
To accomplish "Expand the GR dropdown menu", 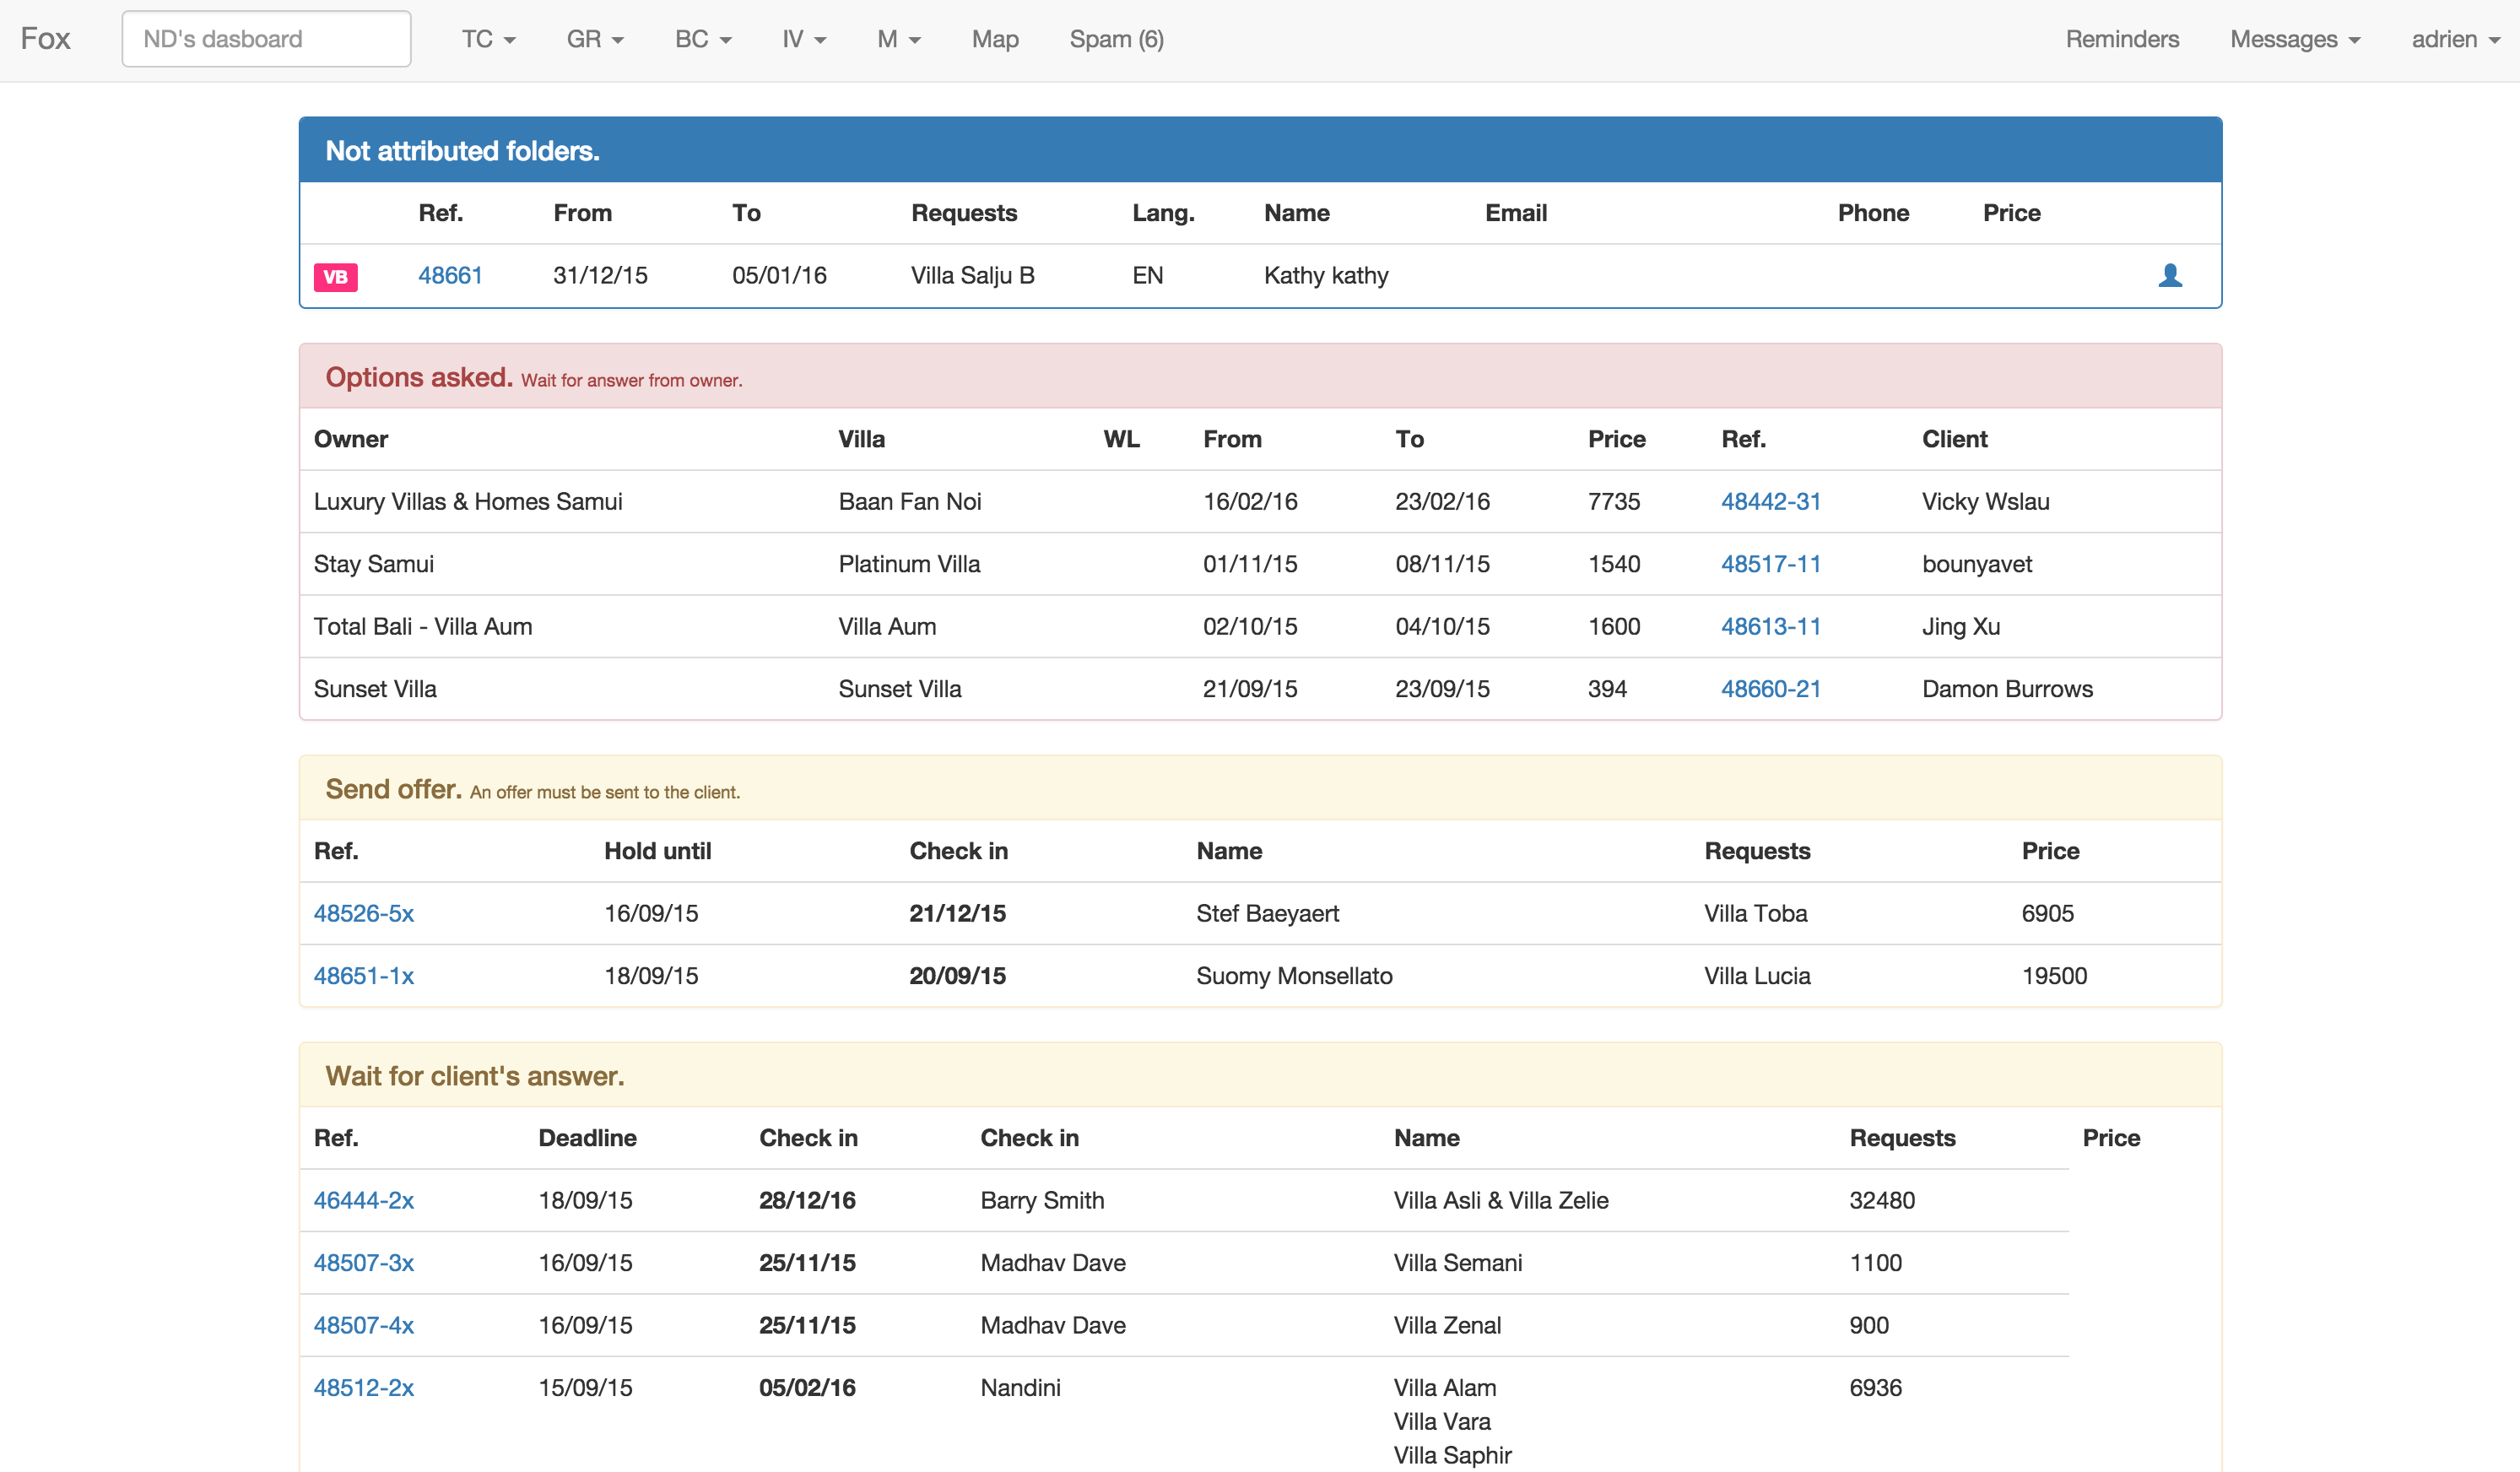I will tap(595, 39).
